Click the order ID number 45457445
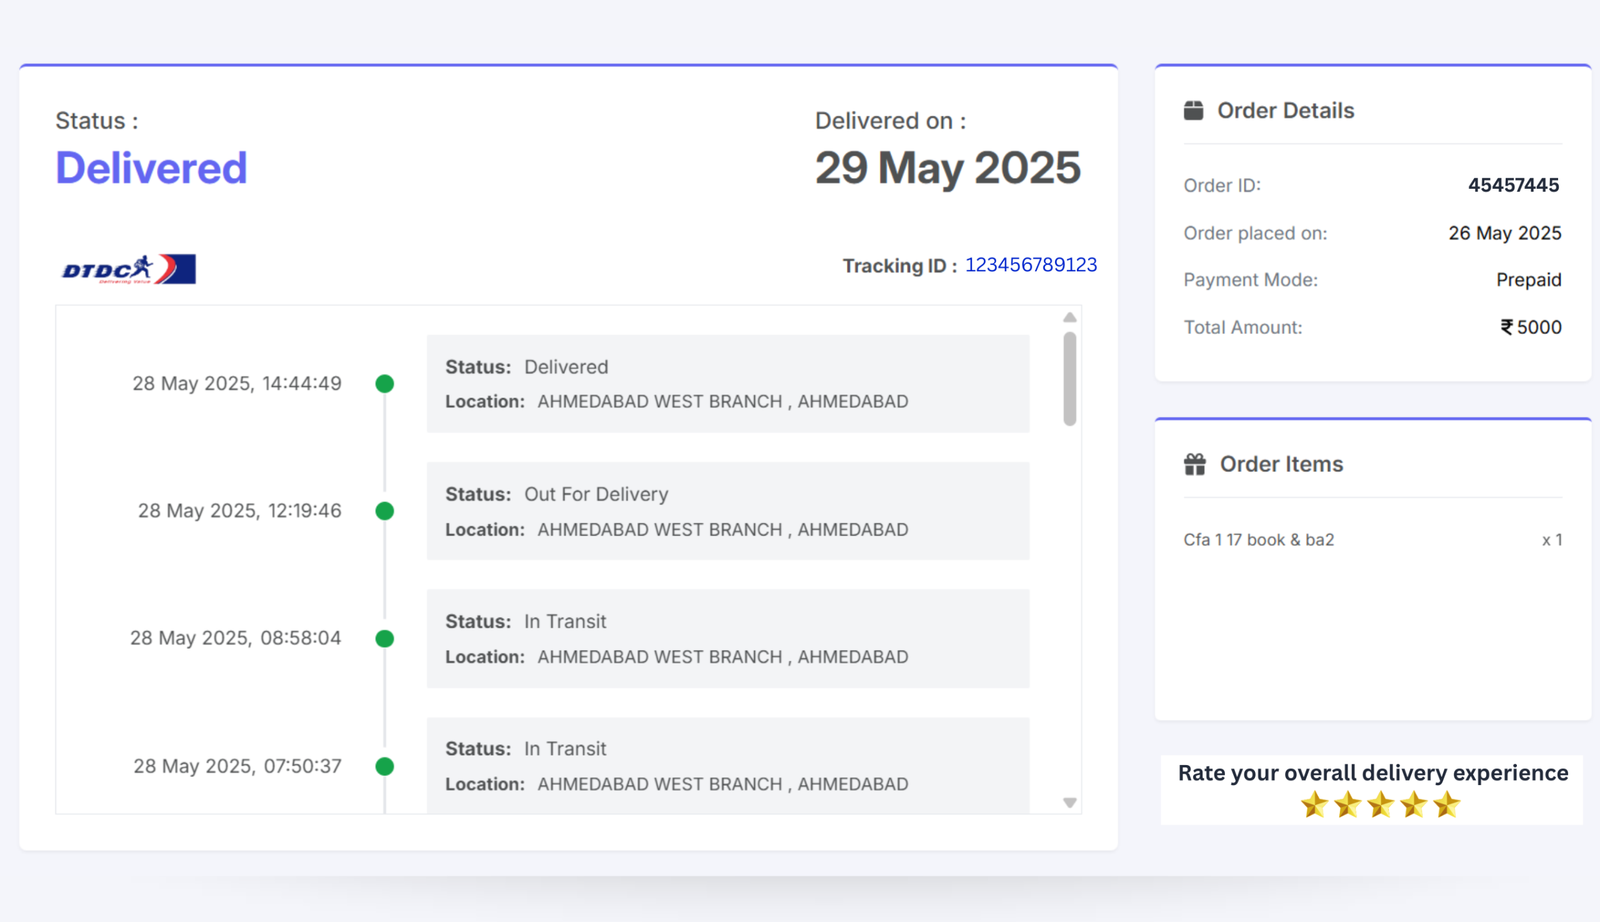This screenshot has height=922, width=1600. point(1512,185)
